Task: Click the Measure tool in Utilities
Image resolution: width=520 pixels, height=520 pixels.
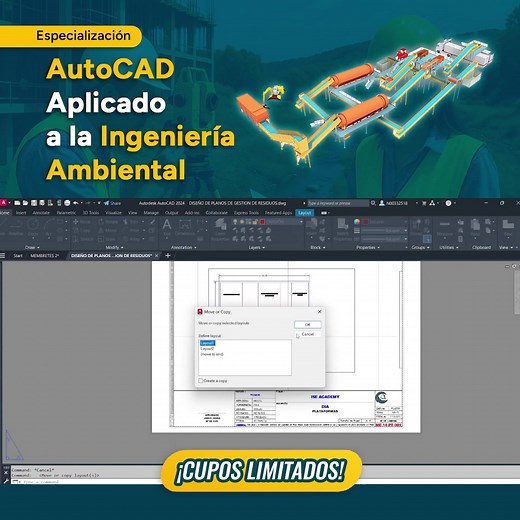Action: click(445, 228)
